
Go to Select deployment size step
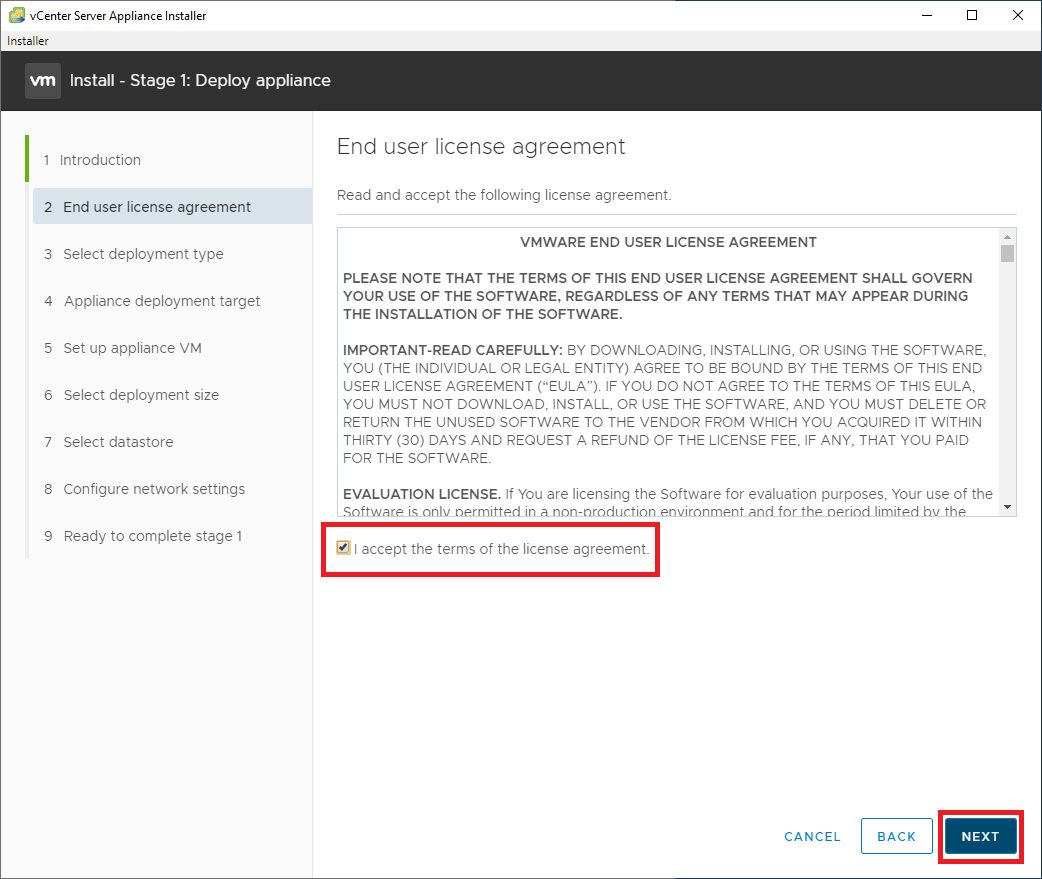click(141, 395)
